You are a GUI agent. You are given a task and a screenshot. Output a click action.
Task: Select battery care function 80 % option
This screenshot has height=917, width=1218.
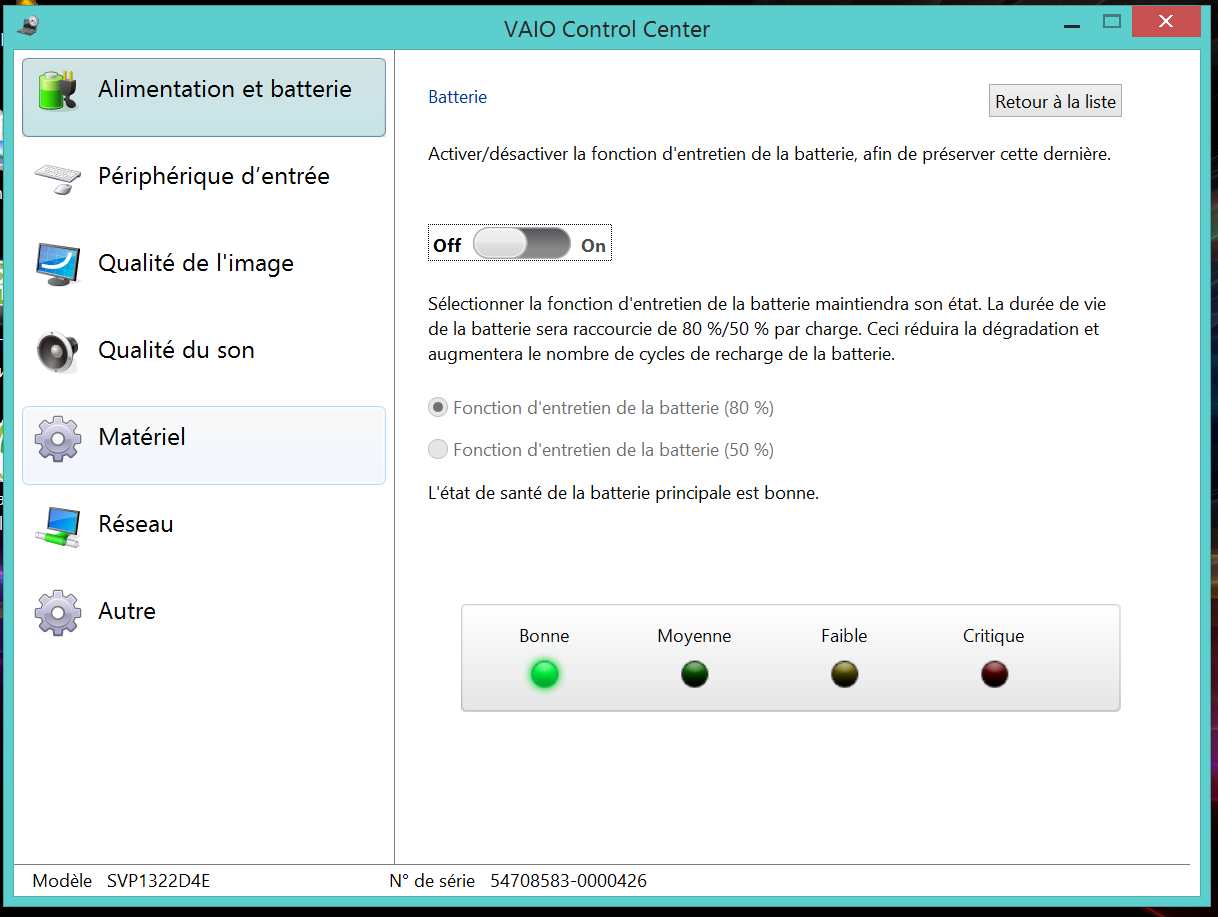[x=438, y=408]
